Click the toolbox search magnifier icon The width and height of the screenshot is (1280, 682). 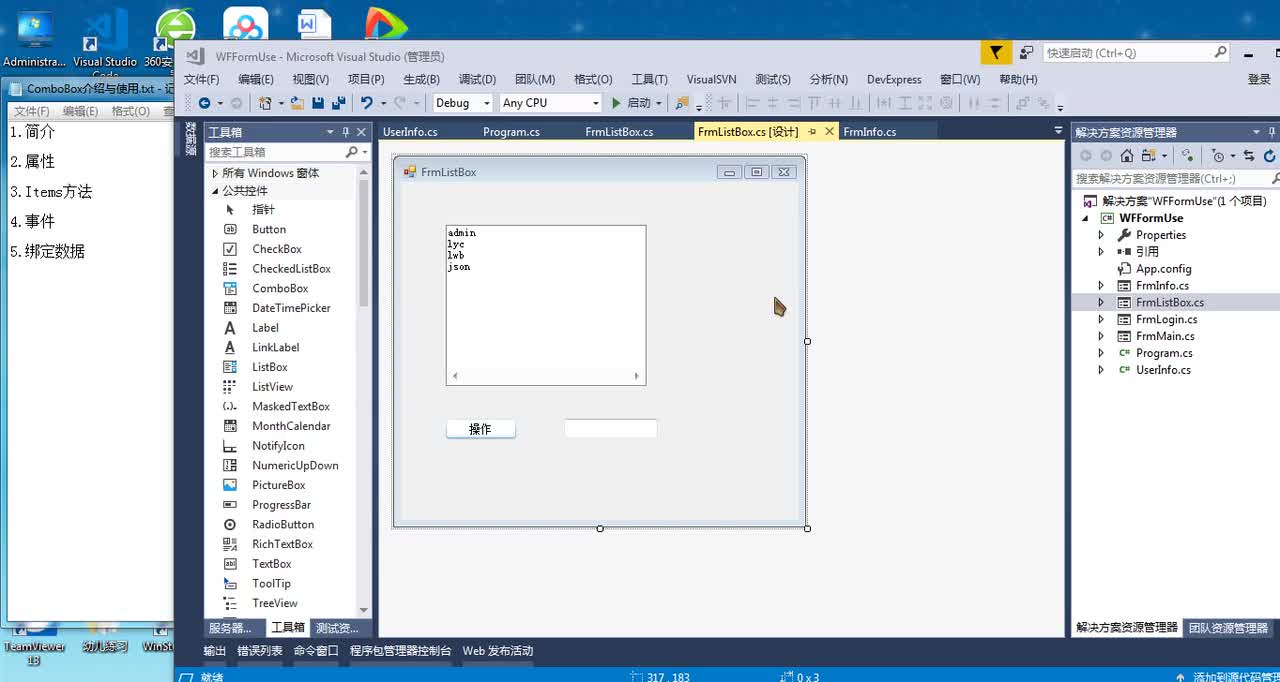(351, 152)
